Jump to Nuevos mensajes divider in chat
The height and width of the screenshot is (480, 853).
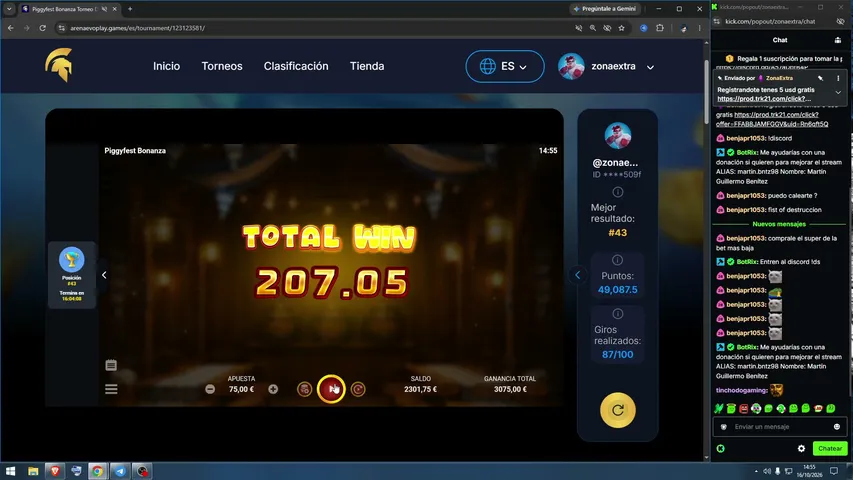click(779, 224)
